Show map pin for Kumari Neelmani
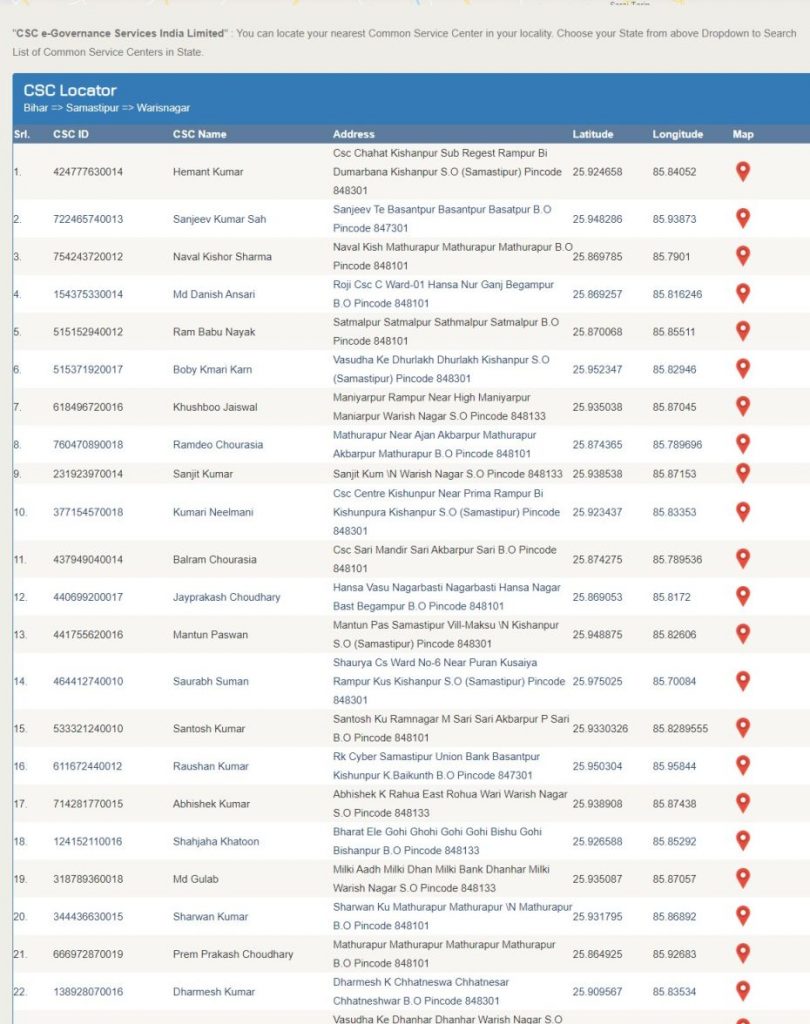This screenshot has height=1024, width=810. pyautogui.click(x=743, y=512)
